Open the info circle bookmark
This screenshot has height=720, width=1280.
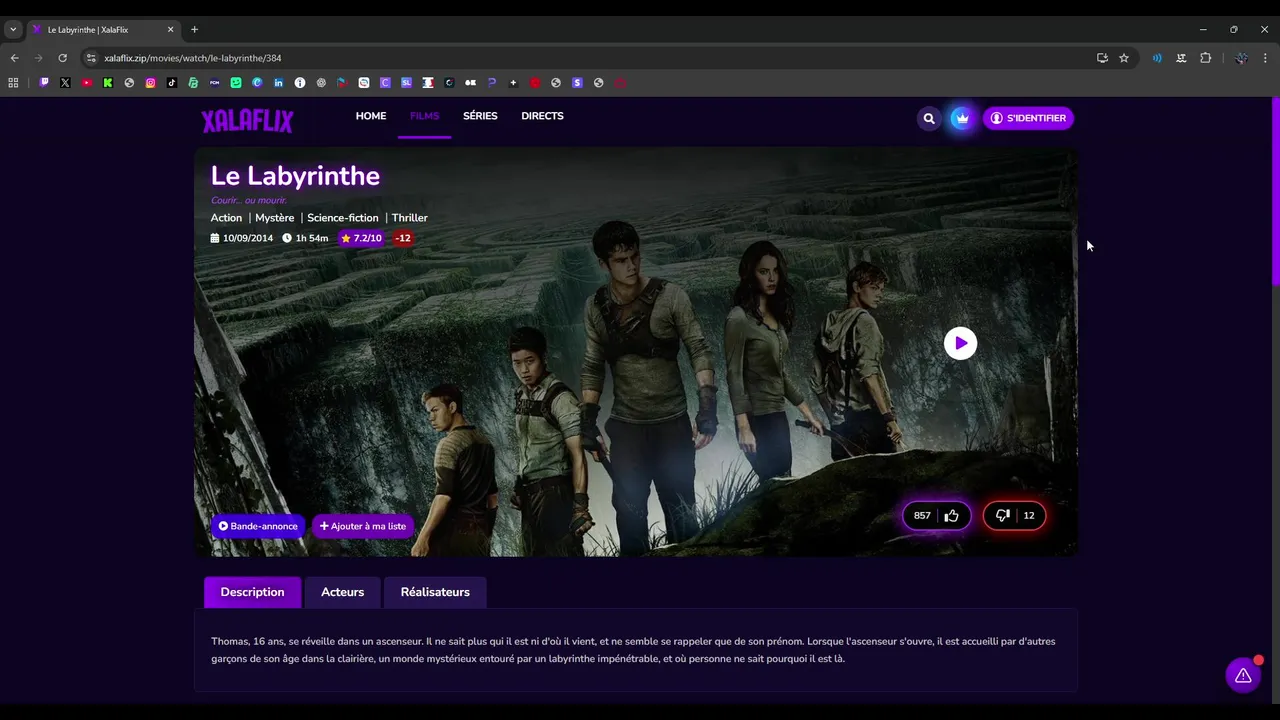click(x=300, y=83)
